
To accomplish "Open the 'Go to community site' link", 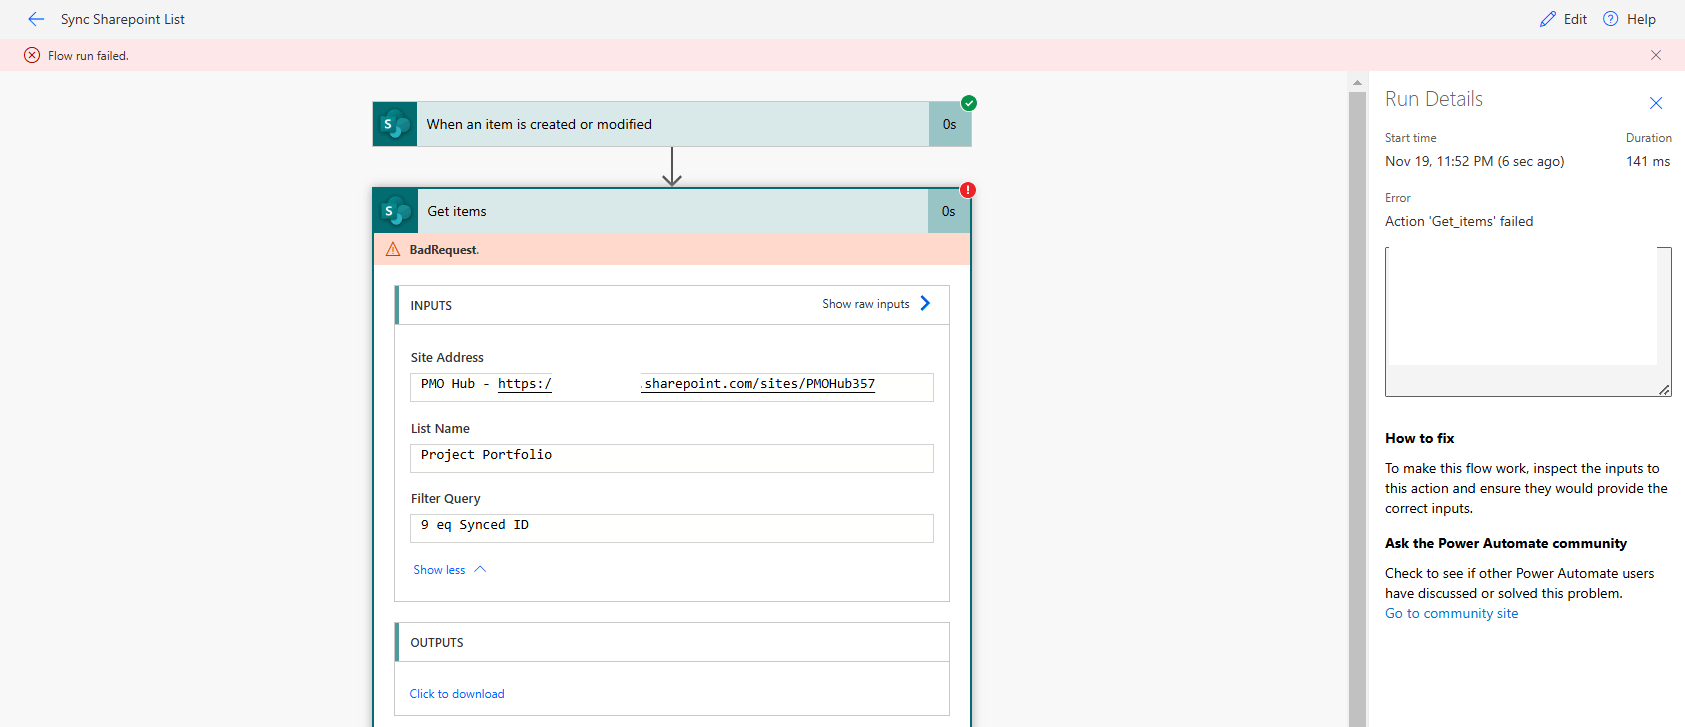I will (1451, 613).
